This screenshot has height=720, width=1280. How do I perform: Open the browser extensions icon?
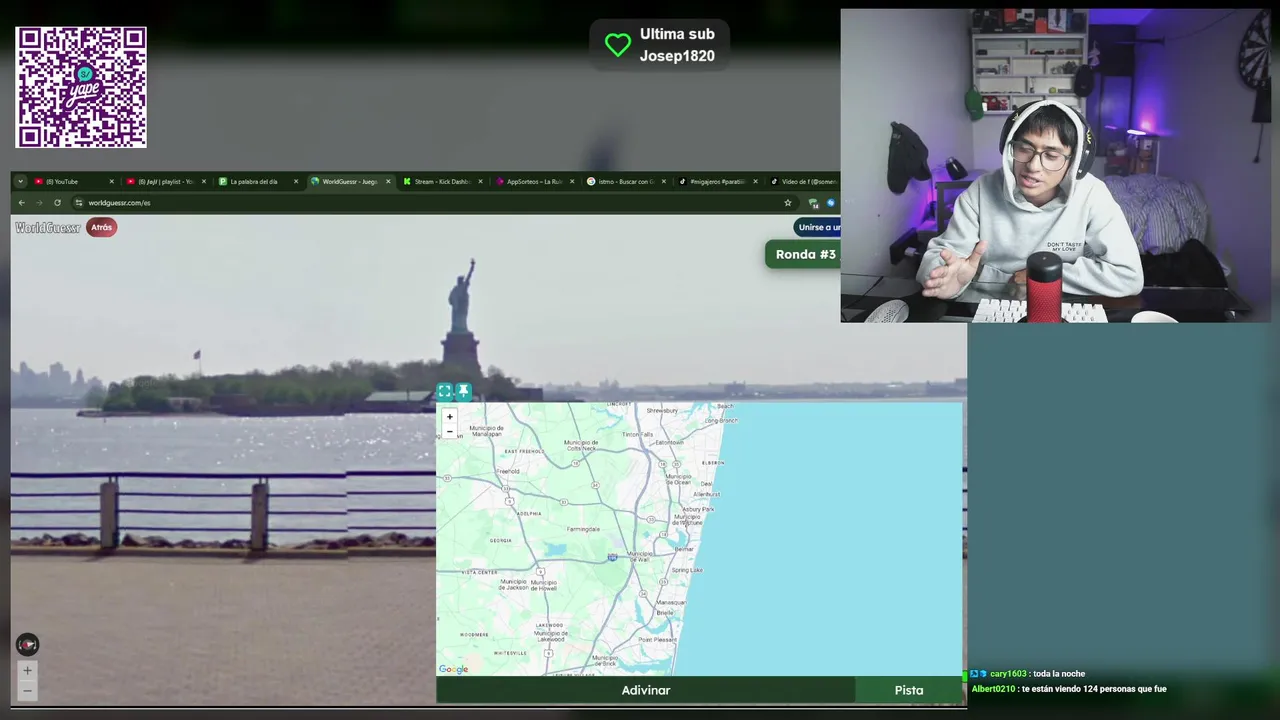coord(813,203)
